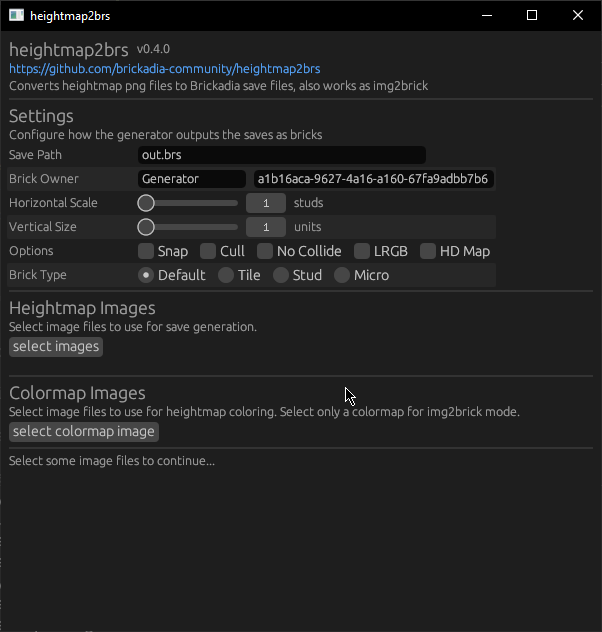Click the Brick Owner UUID field
The height and width of the screenshot is (632, 602).
click(374, 179)
